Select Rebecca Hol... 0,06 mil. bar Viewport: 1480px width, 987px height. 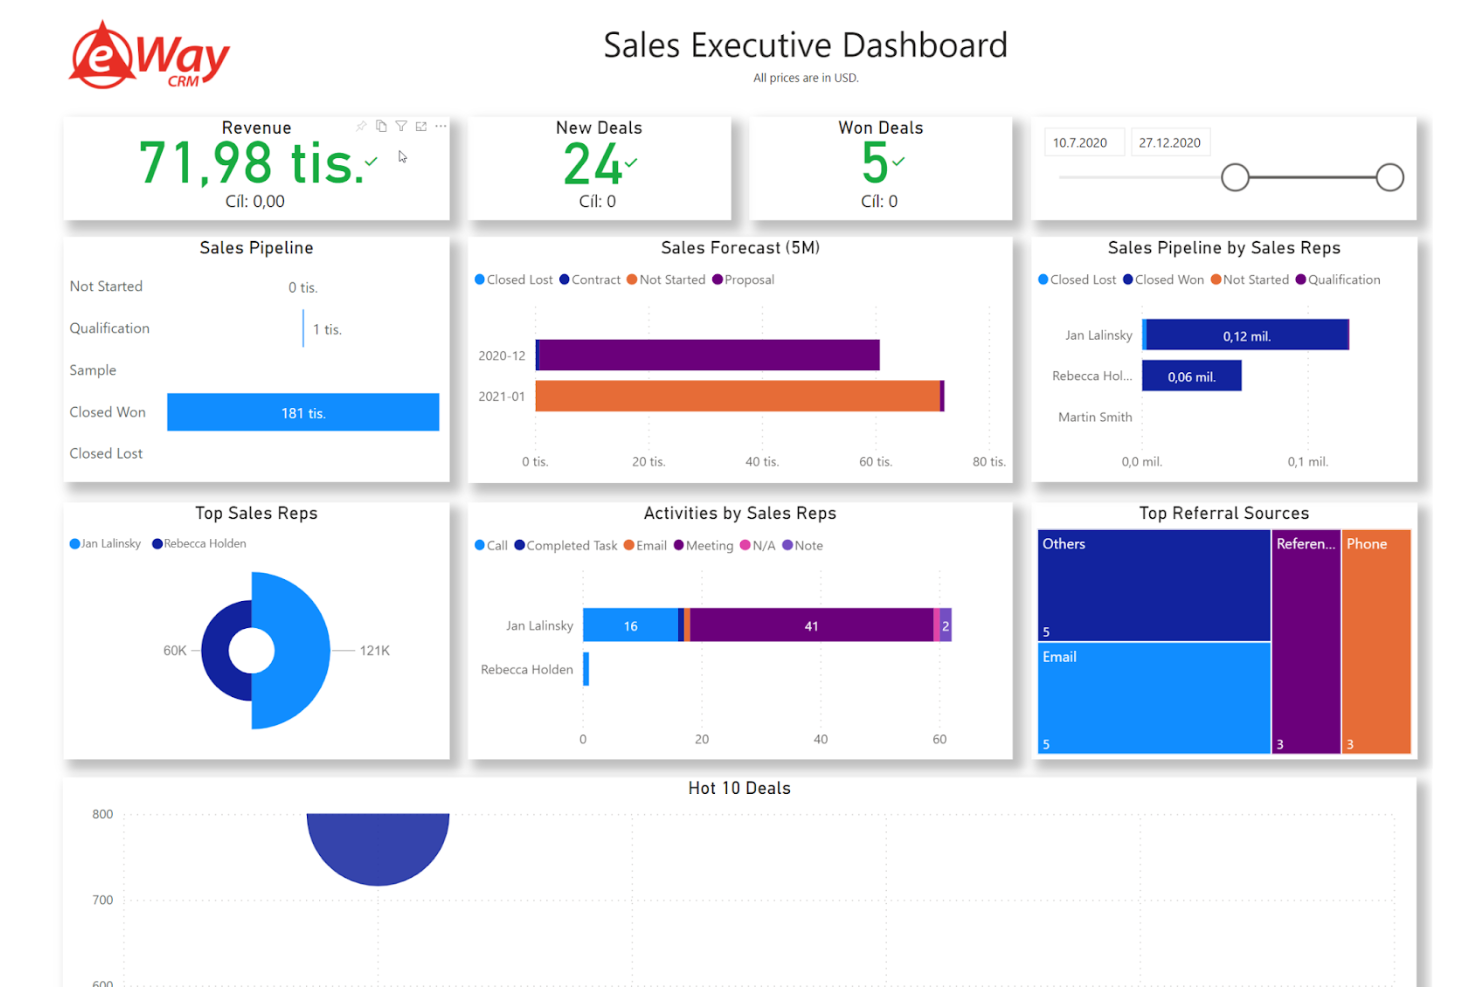(x=1192, y=376)
